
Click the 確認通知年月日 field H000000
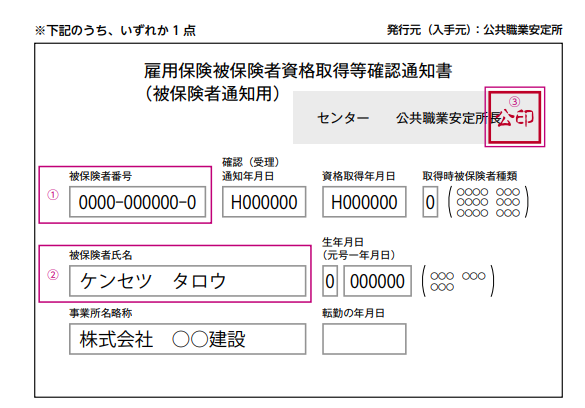pyautogui.click(x=264, y=202)
